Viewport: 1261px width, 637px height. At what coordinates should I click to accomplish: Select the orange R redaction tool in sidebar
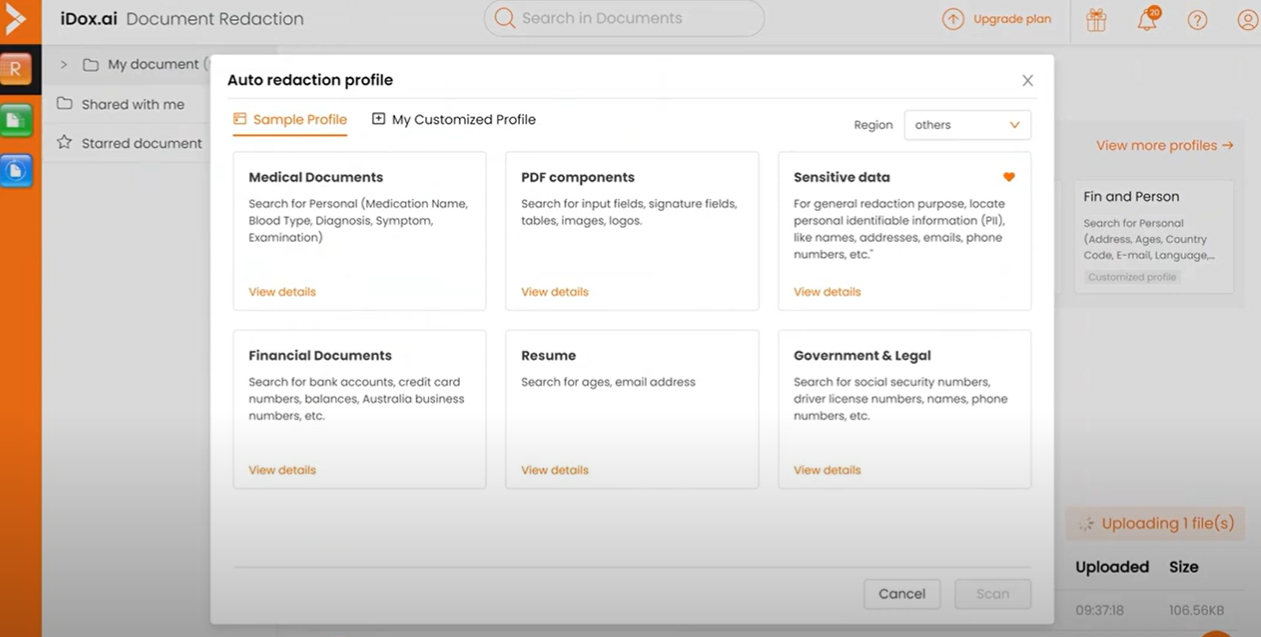coord(17,68)
